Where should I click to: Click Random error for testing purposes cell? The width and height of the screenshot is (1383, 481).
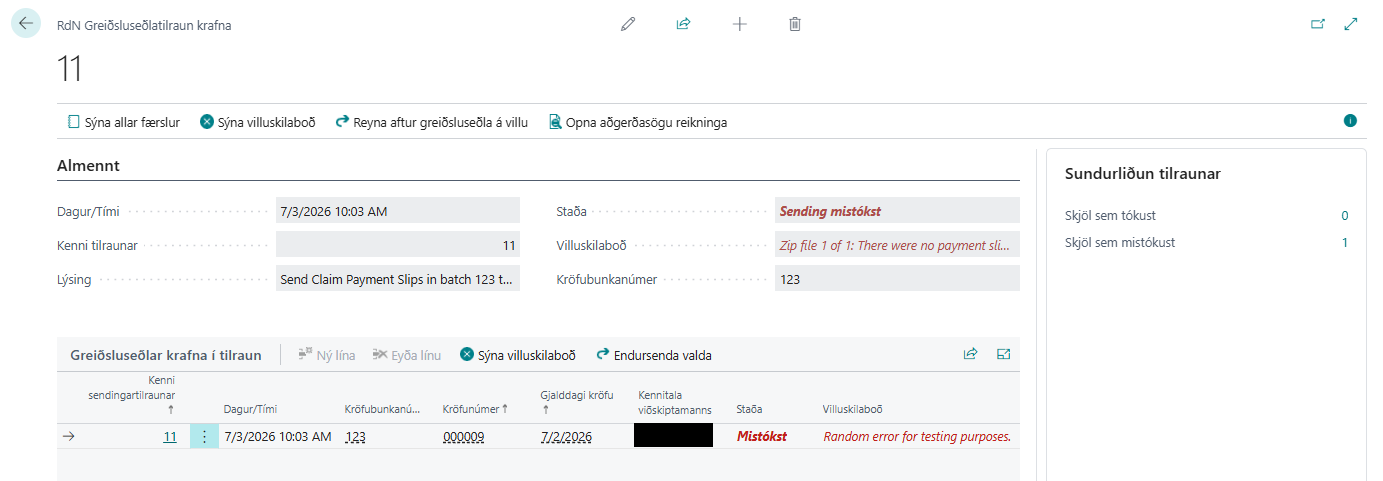point(917,436)
